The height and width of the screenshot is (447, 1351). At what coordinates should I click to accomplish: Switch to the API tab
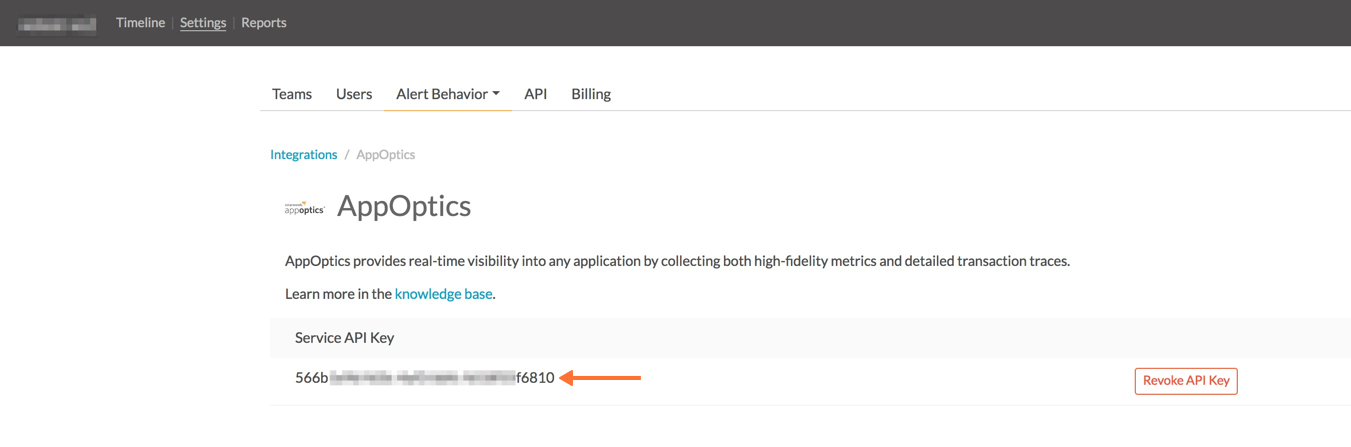click(536, 94)
